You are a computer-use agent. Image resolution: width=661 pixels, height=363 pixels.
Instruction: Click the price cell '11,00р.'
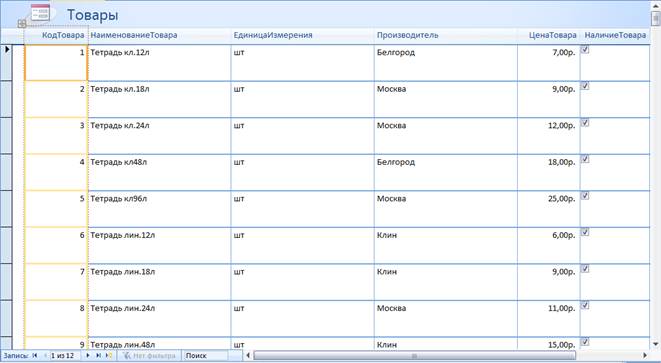[548, 318]
